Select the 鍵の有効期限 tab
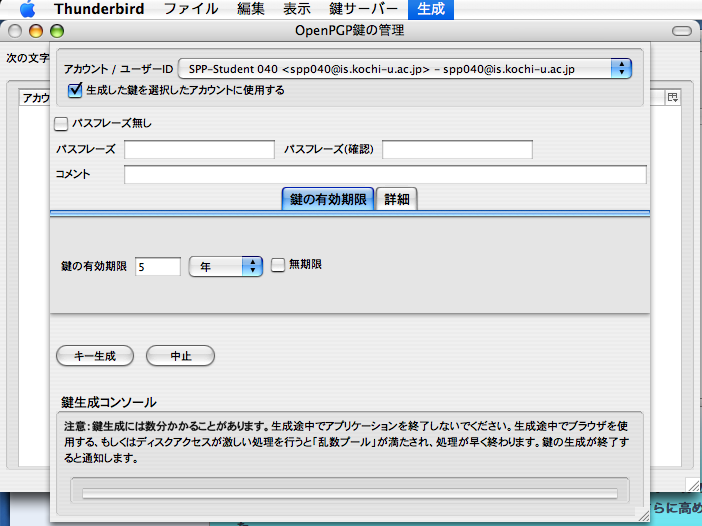702x526 pixels. tap(328, 199)
